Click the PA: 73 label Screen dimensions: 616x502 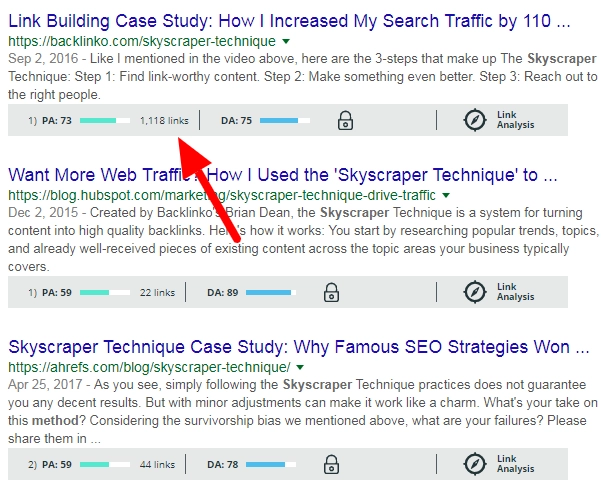click(57, 121)
